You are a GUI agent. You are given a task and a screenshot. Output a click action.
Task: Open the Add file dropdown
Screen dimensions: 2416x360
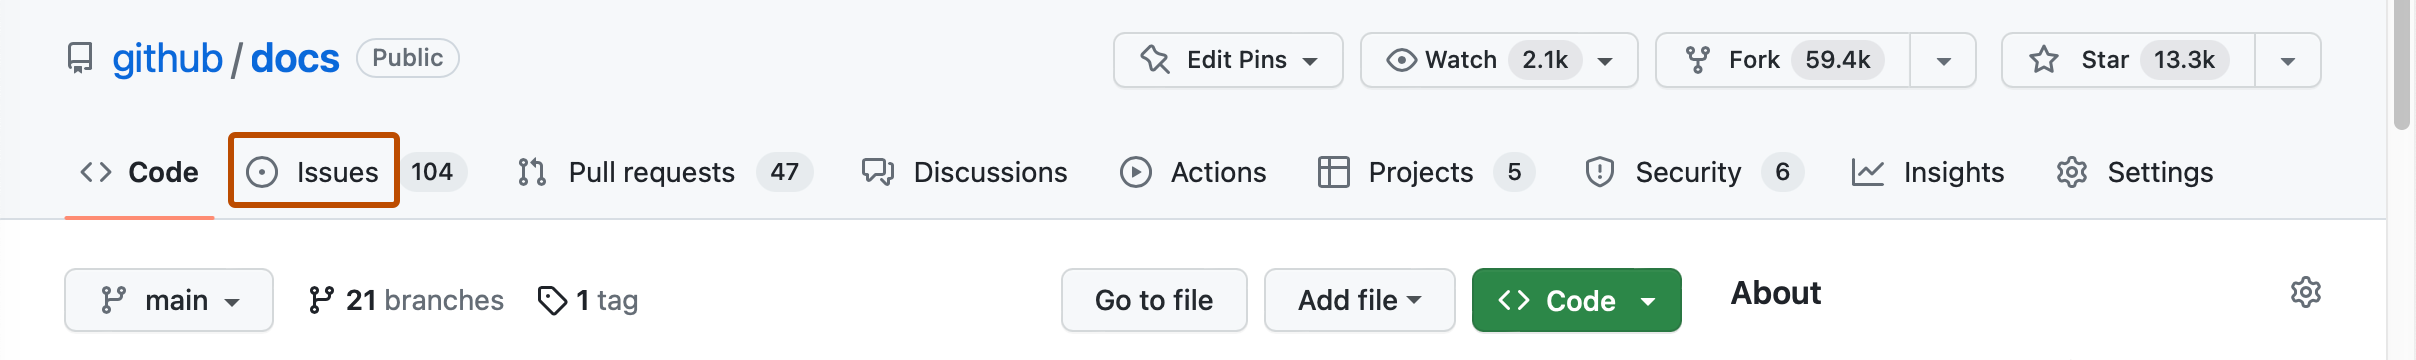(x=1359, y=300)
